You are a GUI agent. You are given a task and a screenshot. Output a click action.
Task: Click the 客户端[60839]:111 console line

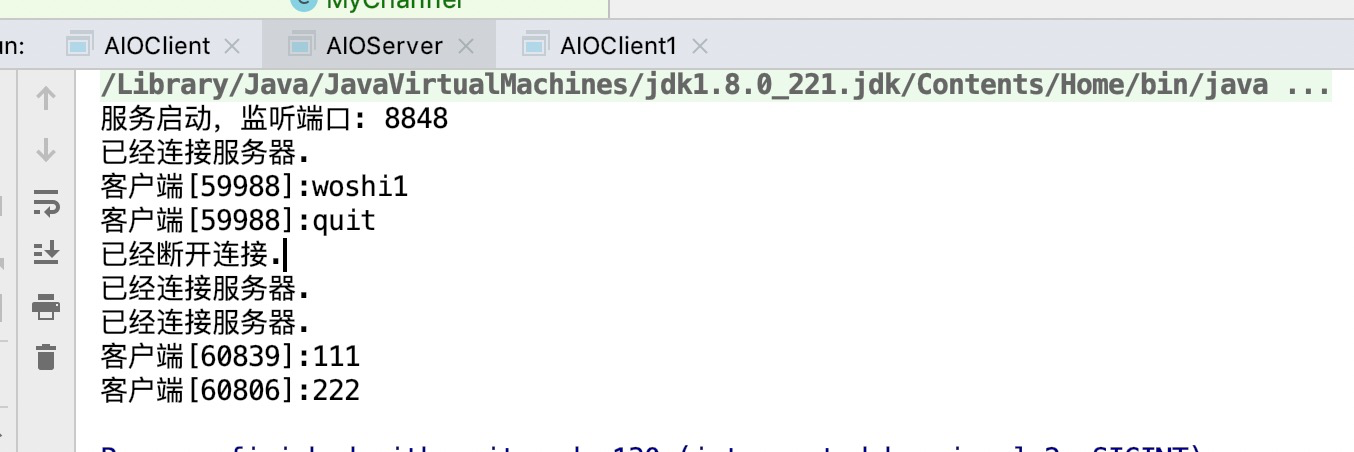pos(230,356)
